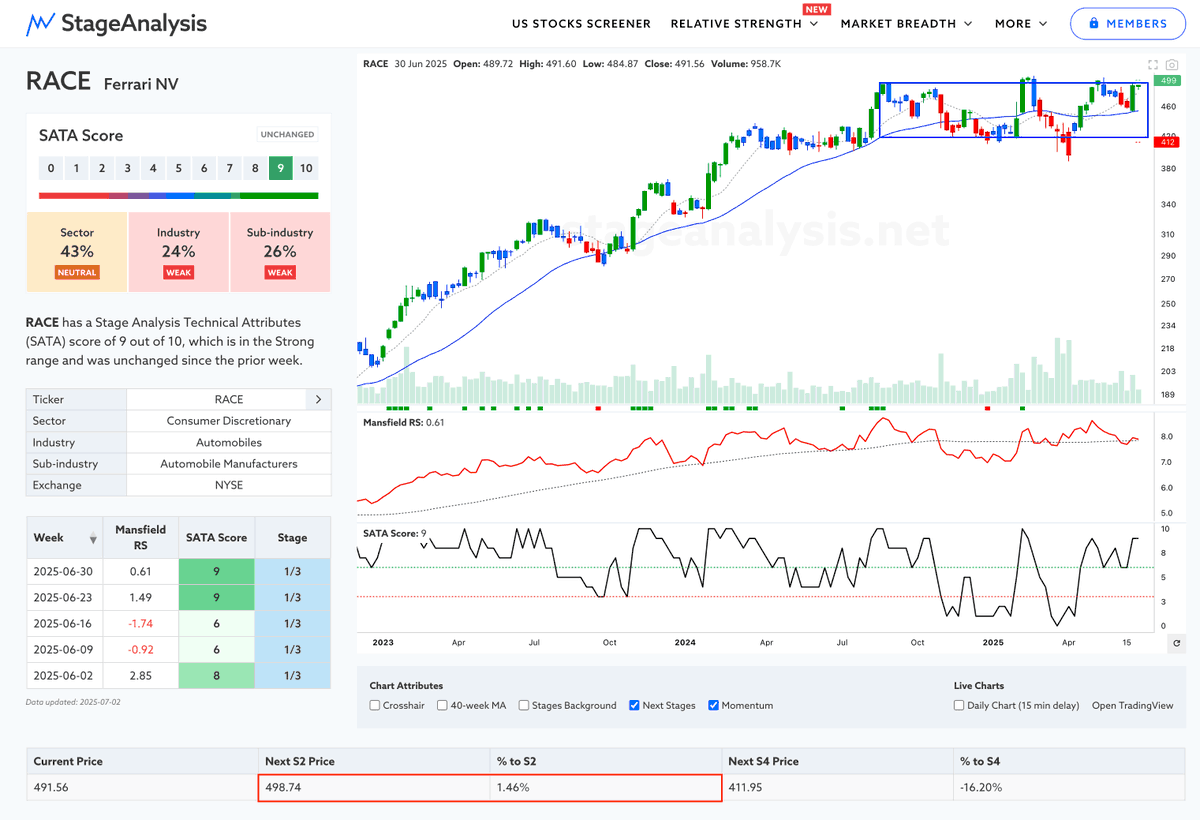
Task: Click the red 412 price label on the axis
Action: tap(1166, 143)
